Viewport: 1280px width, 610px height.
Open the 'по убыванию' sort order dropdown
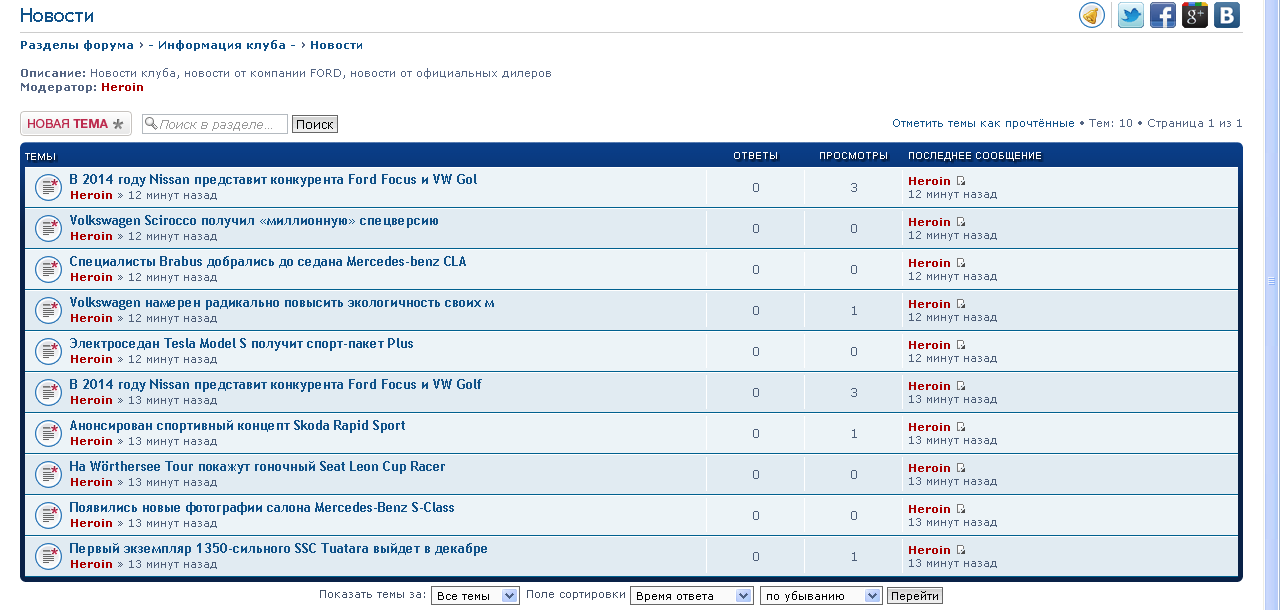coord(821,596)
